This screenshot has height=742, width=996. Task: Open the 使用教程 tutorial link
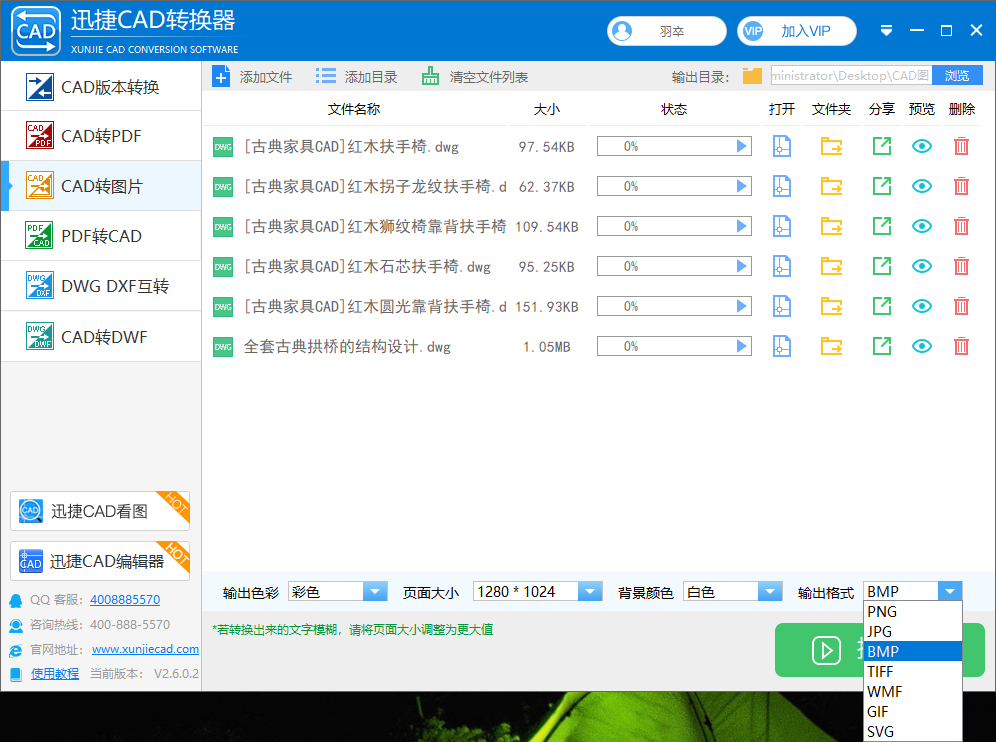55,673
